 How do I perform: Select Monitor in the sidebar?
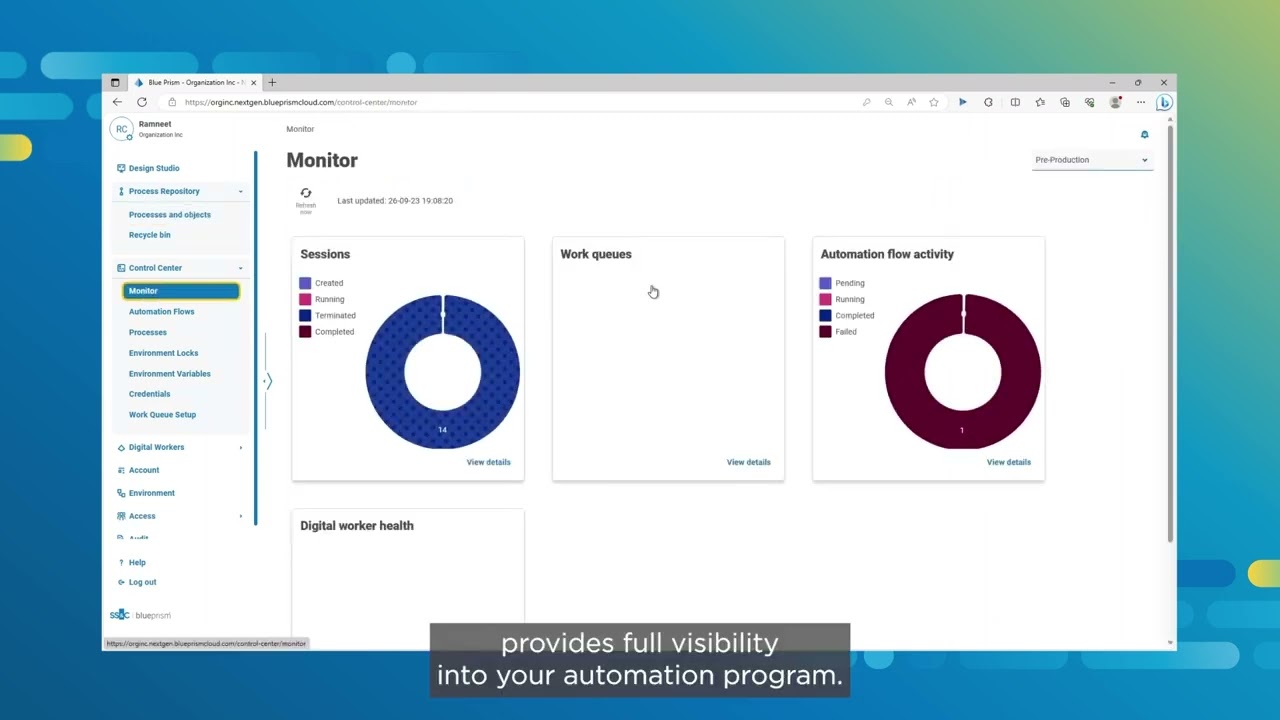(x=181, y=291)
